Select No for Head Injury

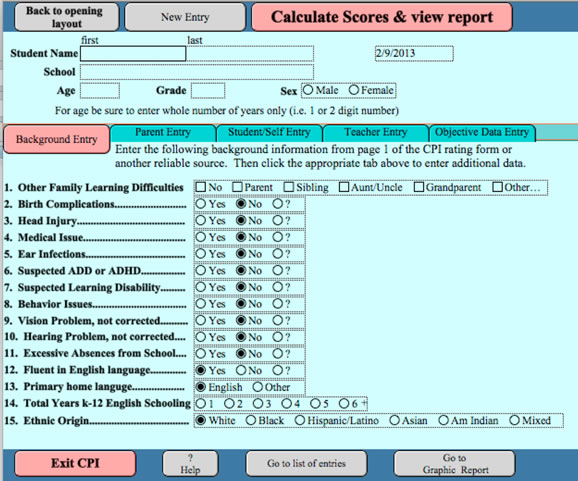[x=241, y=220]
